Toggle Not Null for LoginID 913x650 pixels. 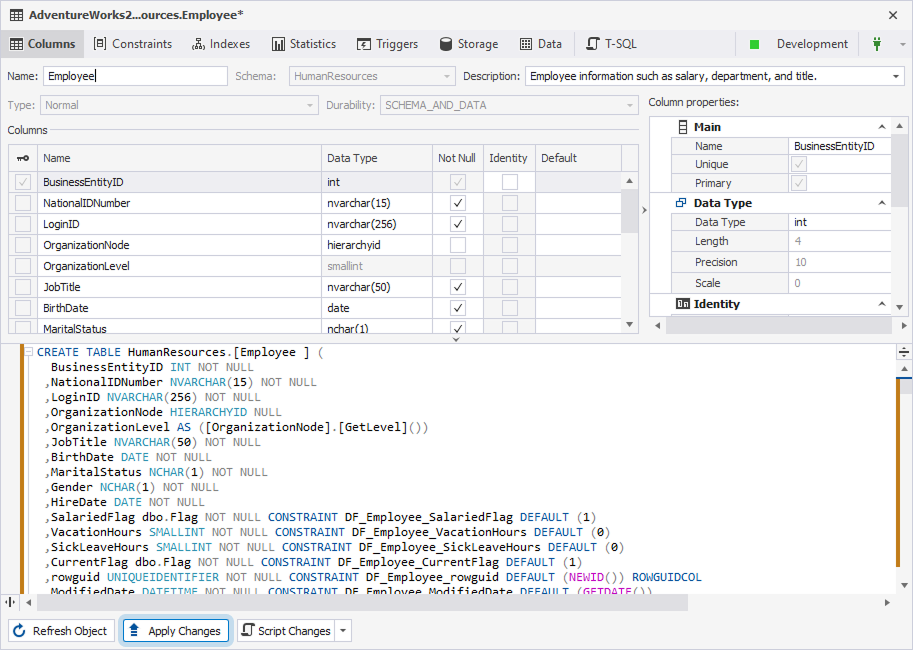point(458,224)
